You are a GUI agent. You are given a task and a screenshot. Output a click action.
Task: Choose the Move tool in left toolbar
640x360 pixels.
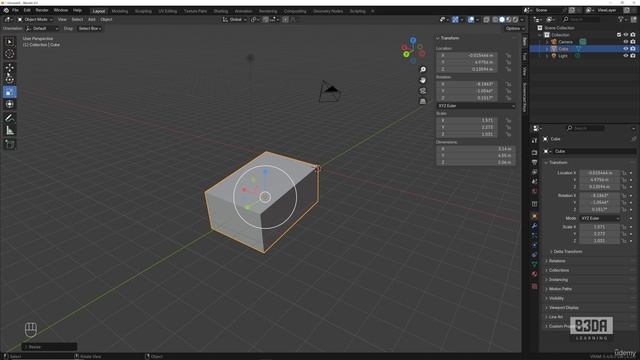coord(9,67)
